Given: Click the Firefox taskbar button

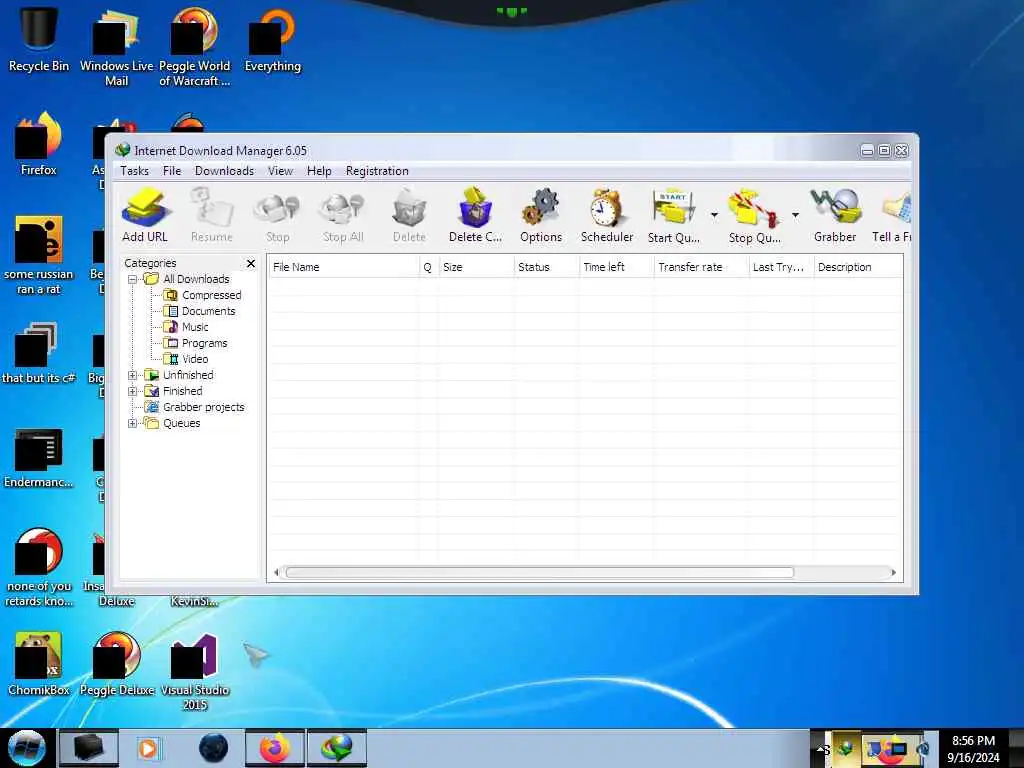Looking at the screenshot, I should [x=275, y=748].
